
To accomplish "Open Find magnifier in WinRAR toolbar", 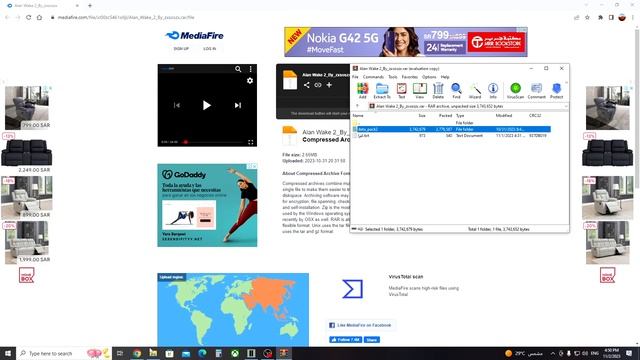I will pos(456,91).
